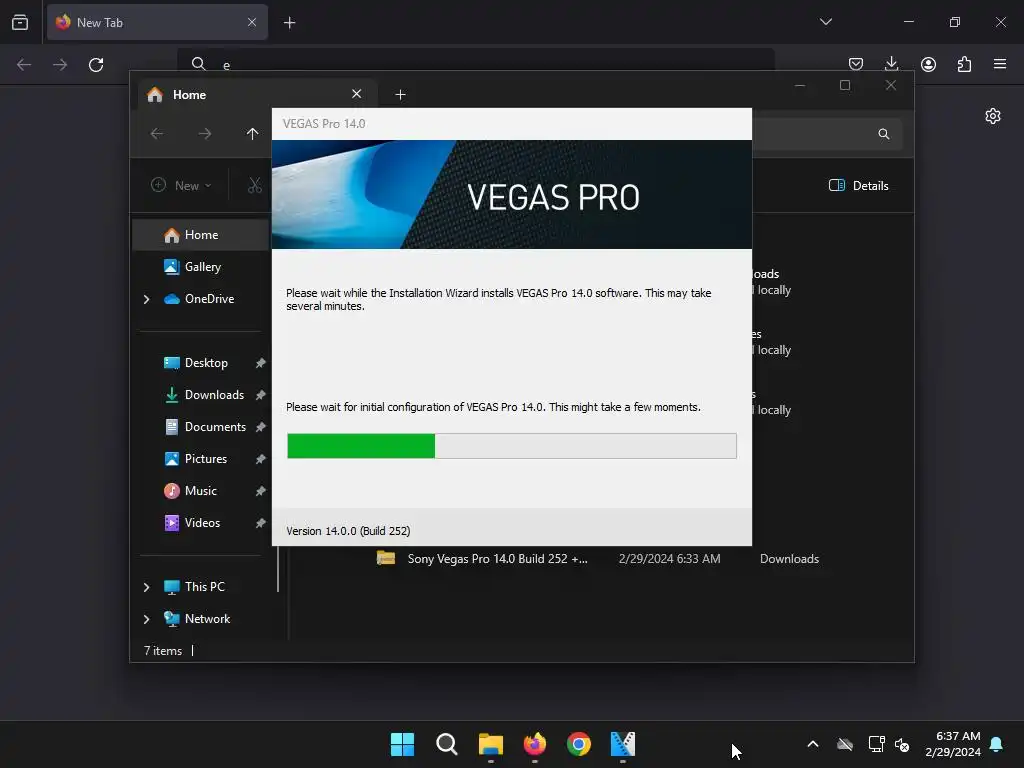The image size is (1024, 768).
Task: Open the Windows Start menu
Action: point(402,744)
